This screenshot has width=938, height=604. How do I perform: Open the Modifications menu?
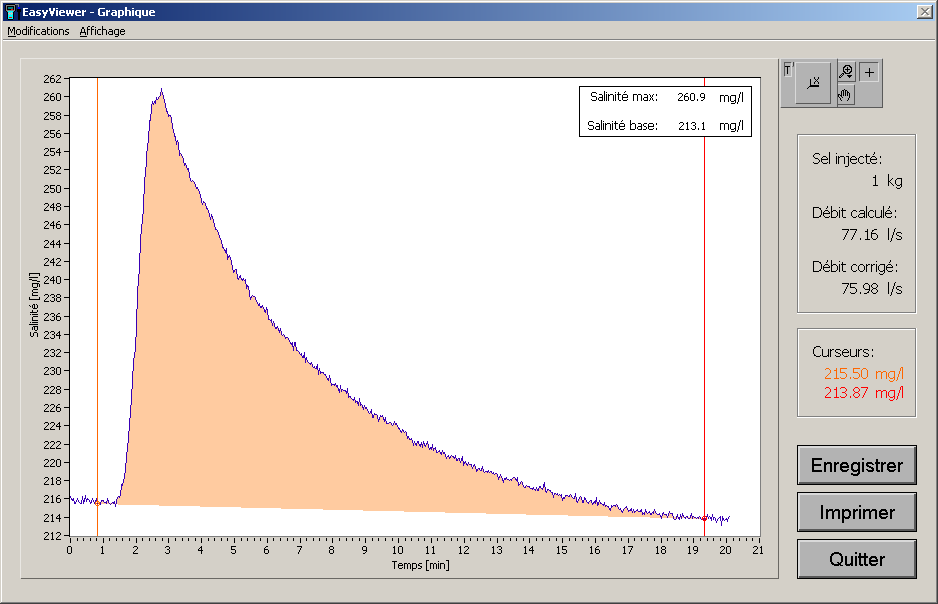pos(38,31)
